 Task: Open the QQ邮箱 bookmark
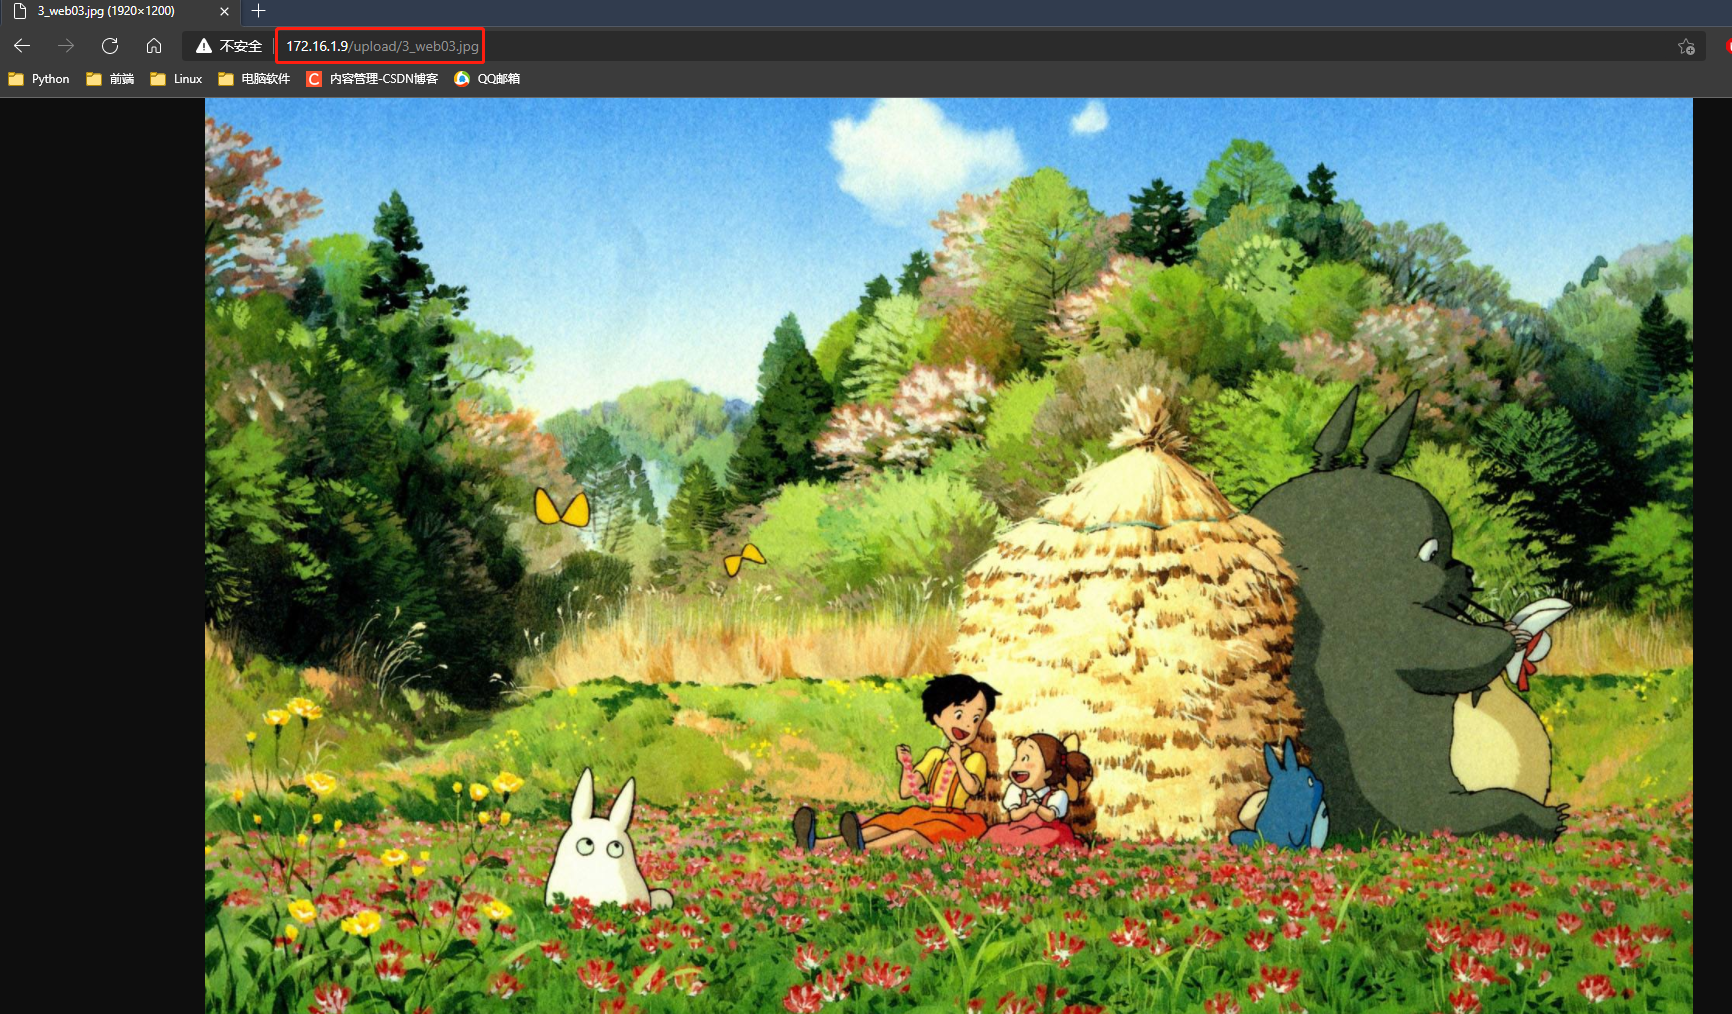click(x=487, y=79)
